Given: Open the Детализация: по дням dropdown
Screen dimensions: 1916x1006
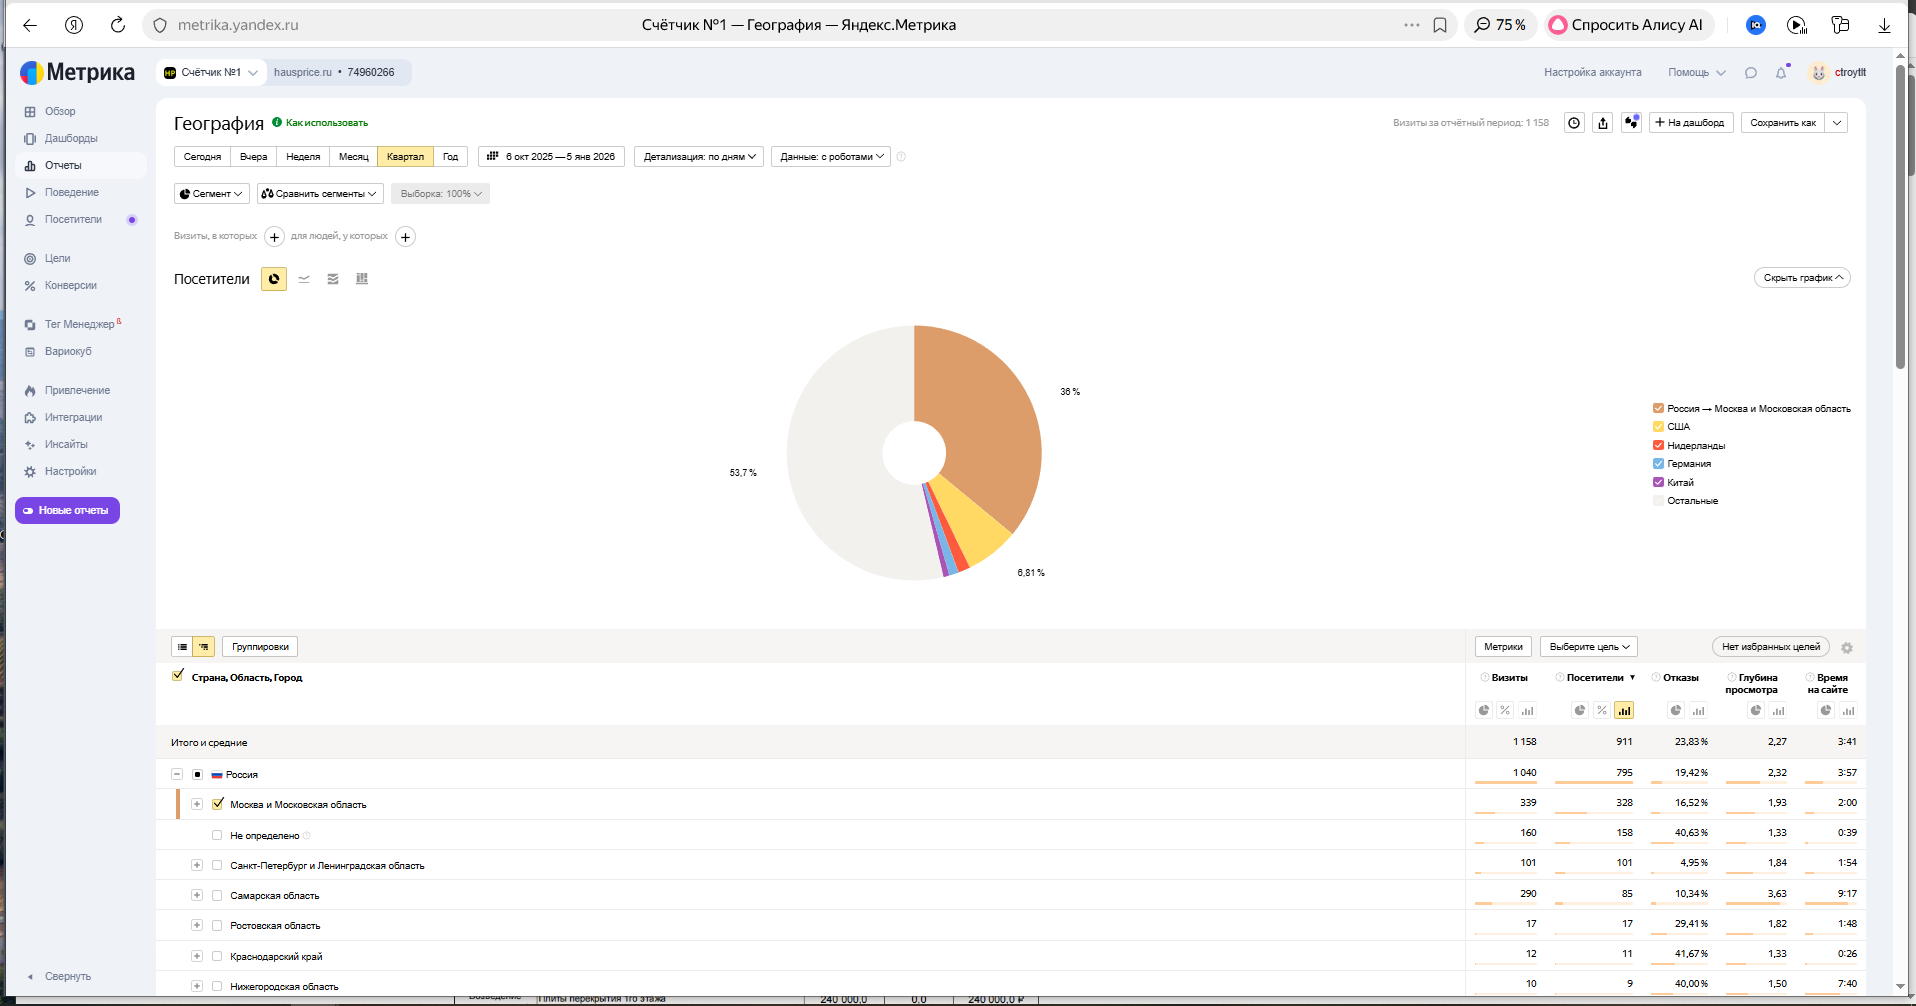Looking at the screenshot, I should point(698,157).
